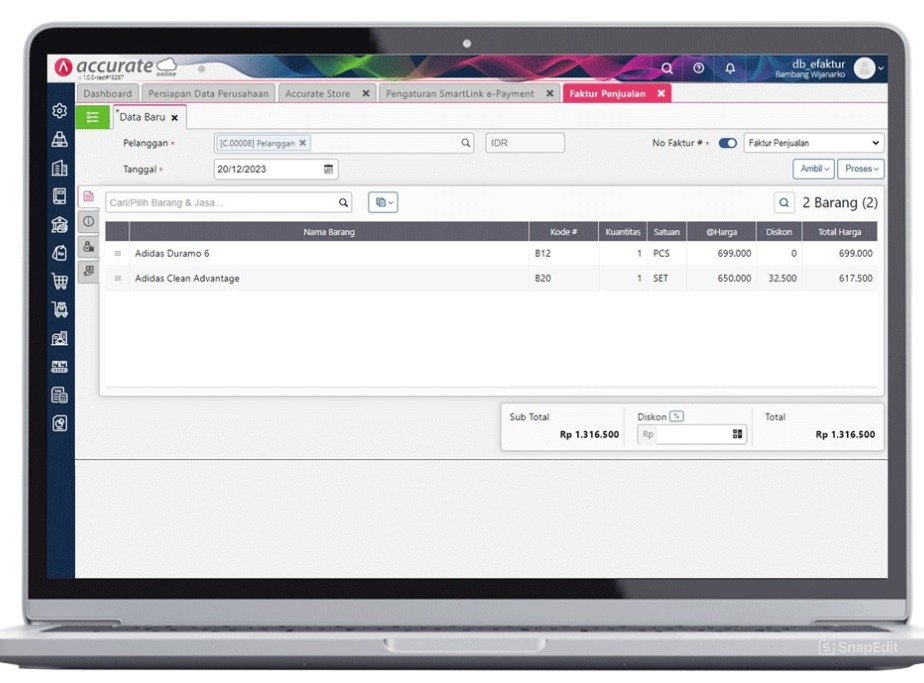Sort by Nama Barang column header
924x683 pixels.
click(329, 232)
